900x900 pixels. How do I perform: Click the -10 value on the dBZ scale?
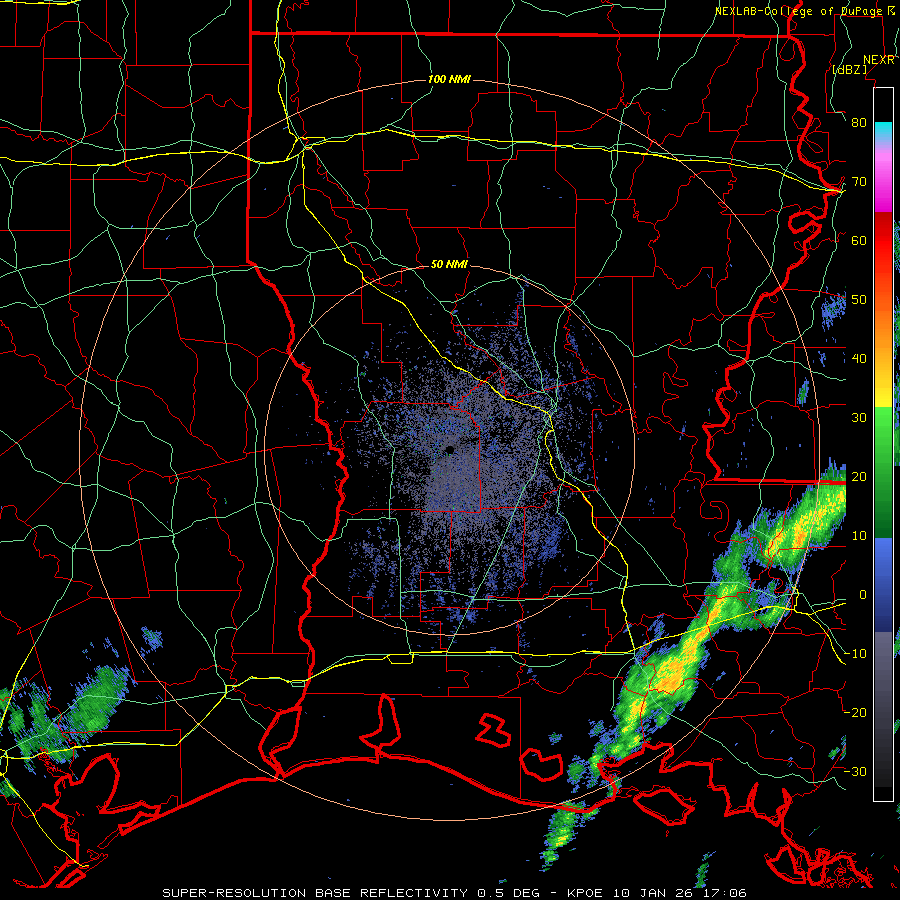[x=855, y=654]
